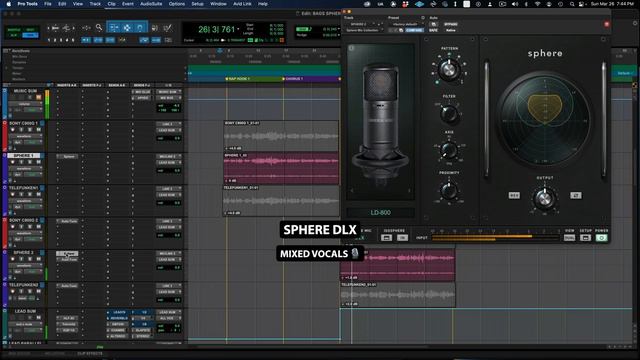This screenshot has width=640, height=360.
Task: Select the SPHERE 1 track name
Action: 24,156
